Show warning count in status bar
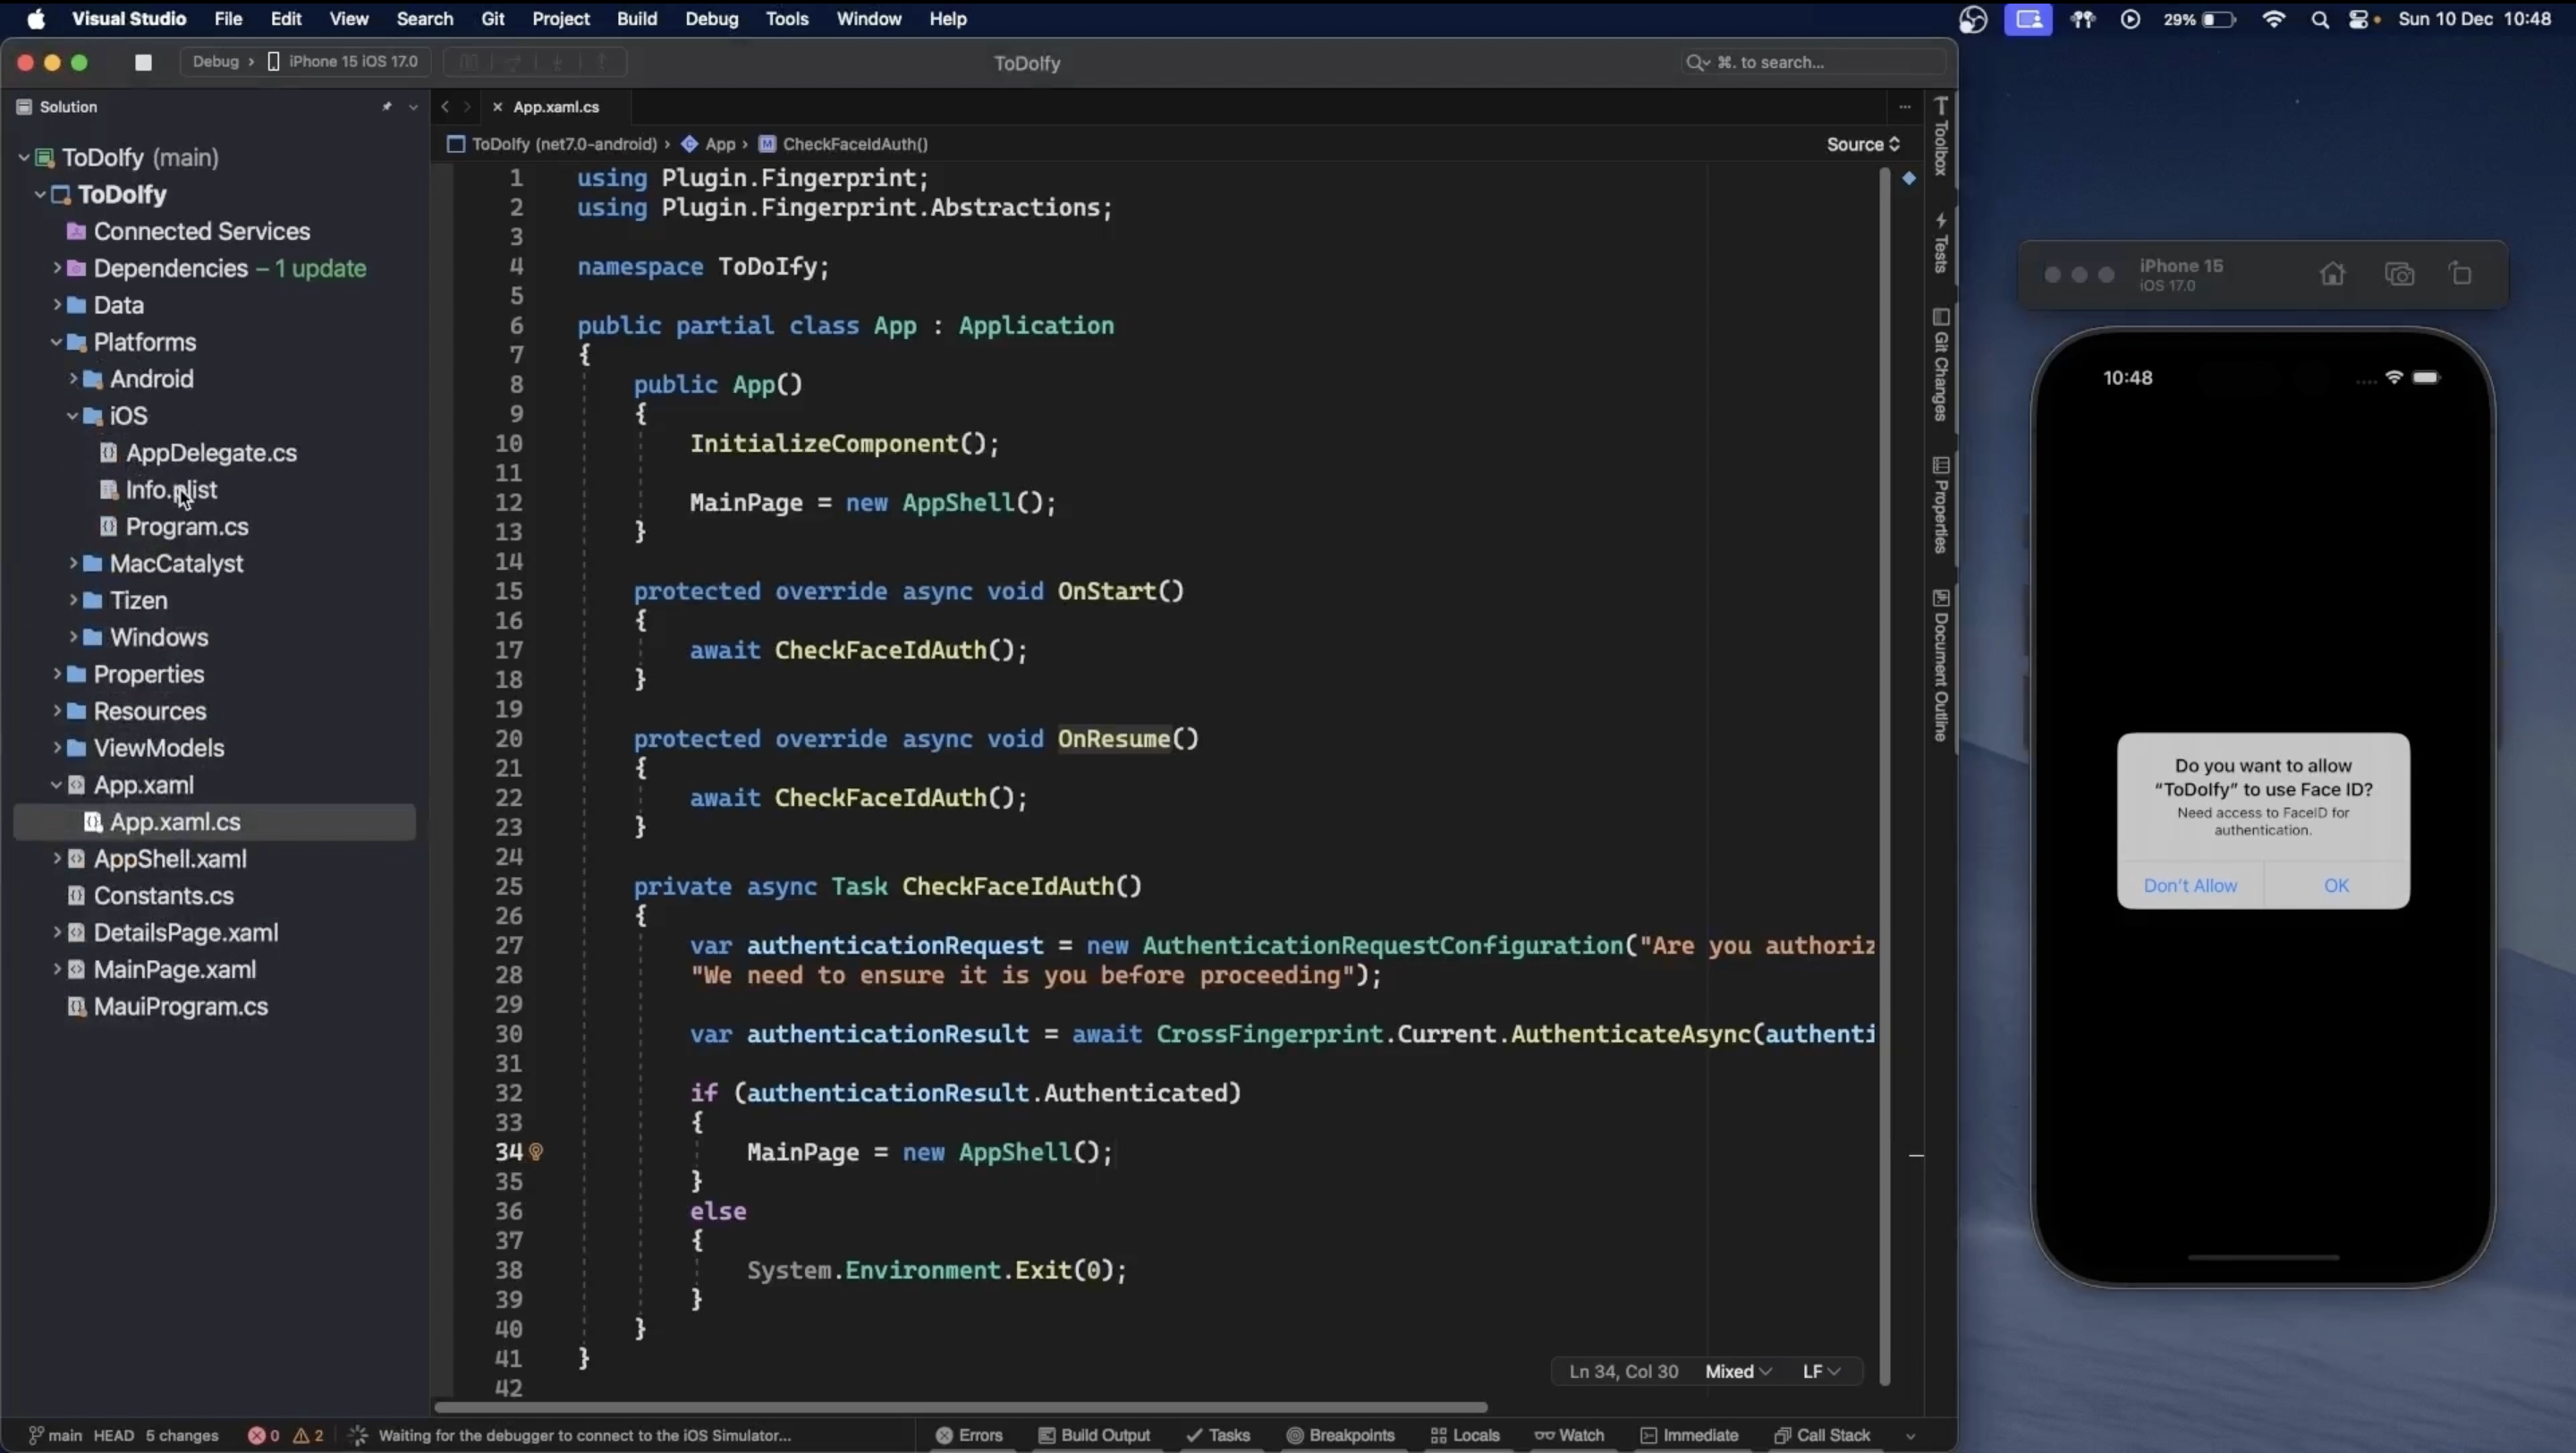The height and width of the screenshot is (1453, 2576). (x=308, y=1435)
